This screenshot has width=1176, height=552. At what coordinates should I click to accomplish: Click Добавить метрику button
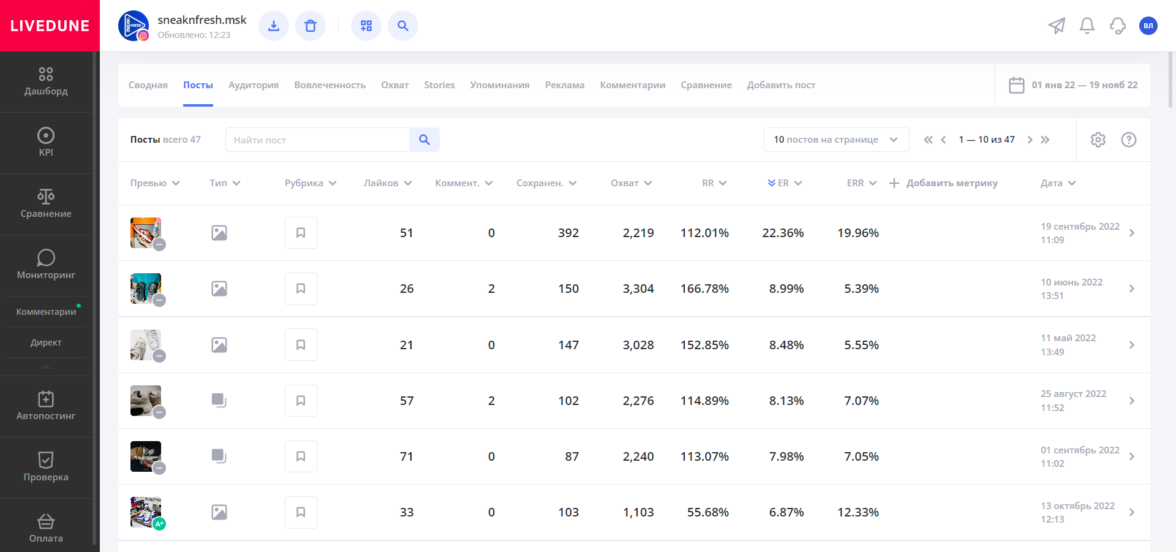(943, 183)
